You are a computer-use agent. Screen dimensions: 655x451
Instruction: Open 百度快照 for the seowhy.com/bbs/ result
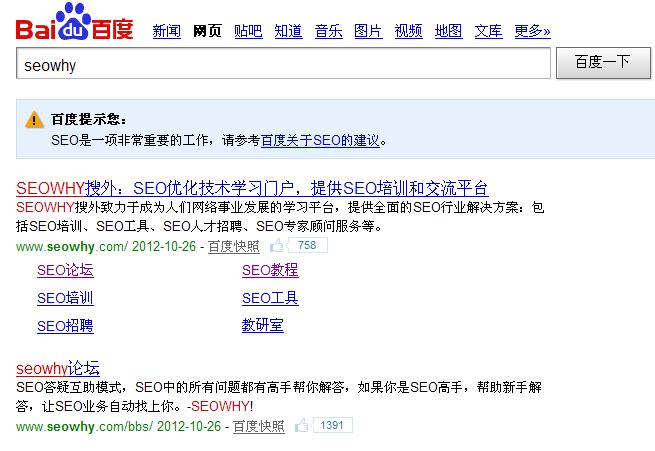[x=259, y=426]
